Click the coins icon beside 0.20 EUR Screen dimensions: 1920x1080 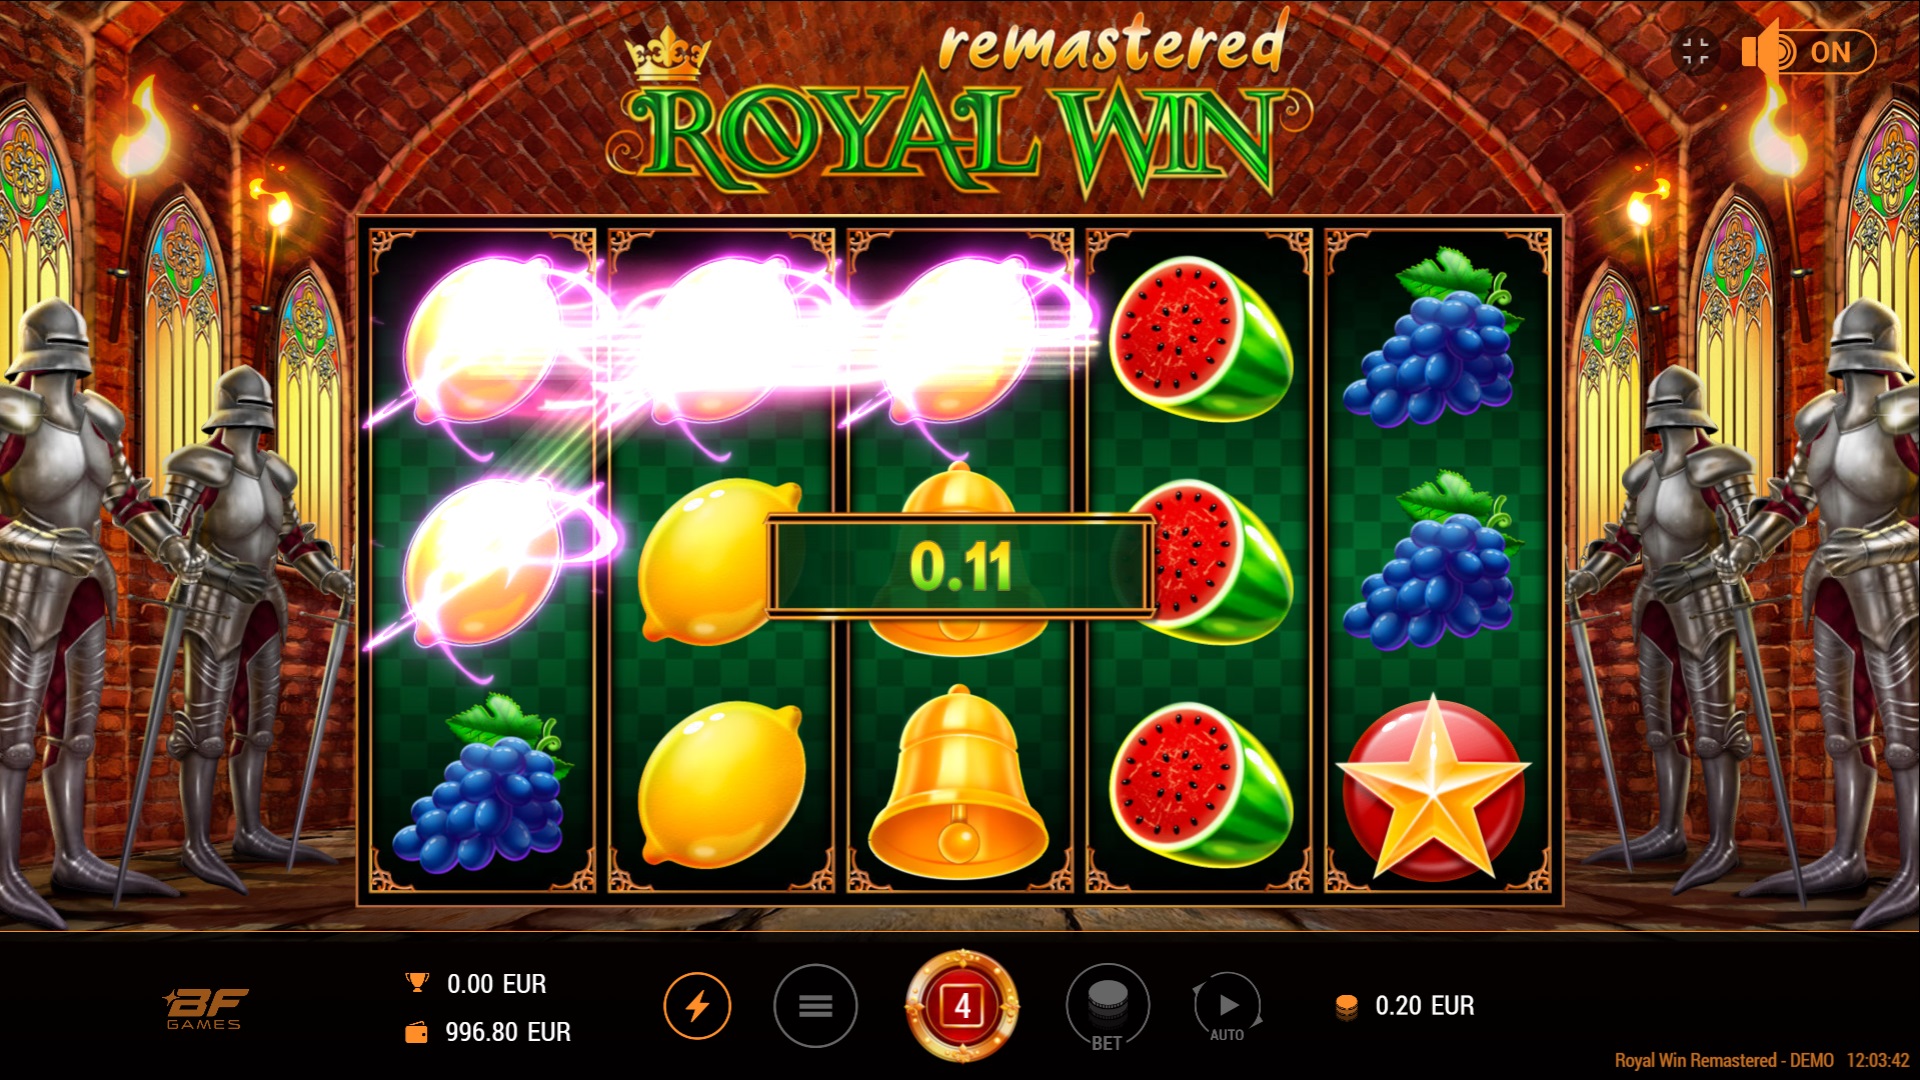(x=1346, y=1007)
